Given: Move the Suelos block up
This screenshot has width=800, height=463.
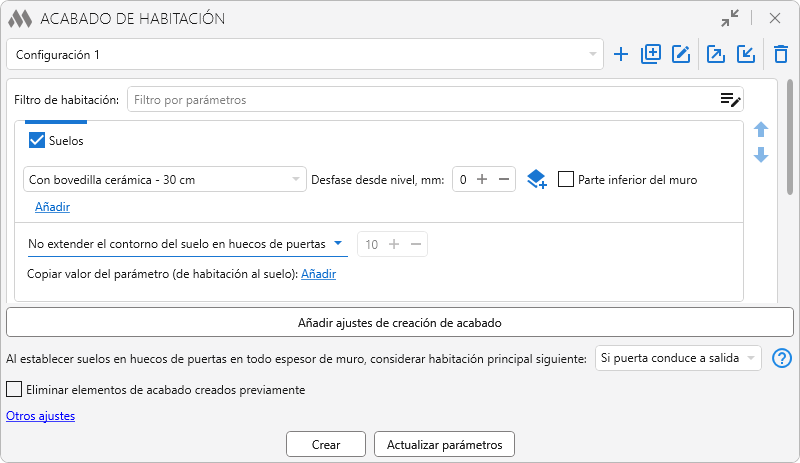Looking at the screenshot, I should click(x=761, y=130).
